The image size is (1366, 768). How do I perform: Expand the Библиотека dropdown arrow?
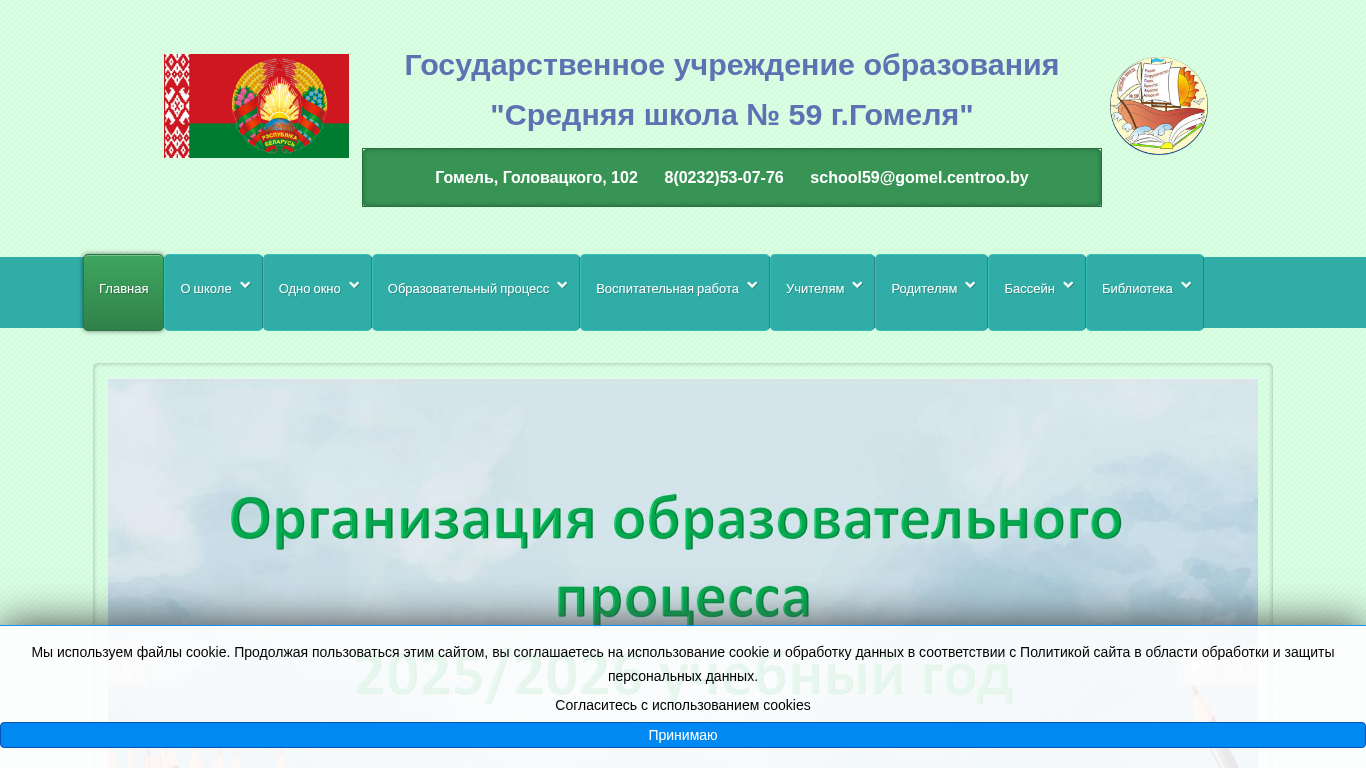pos(1186,285)
